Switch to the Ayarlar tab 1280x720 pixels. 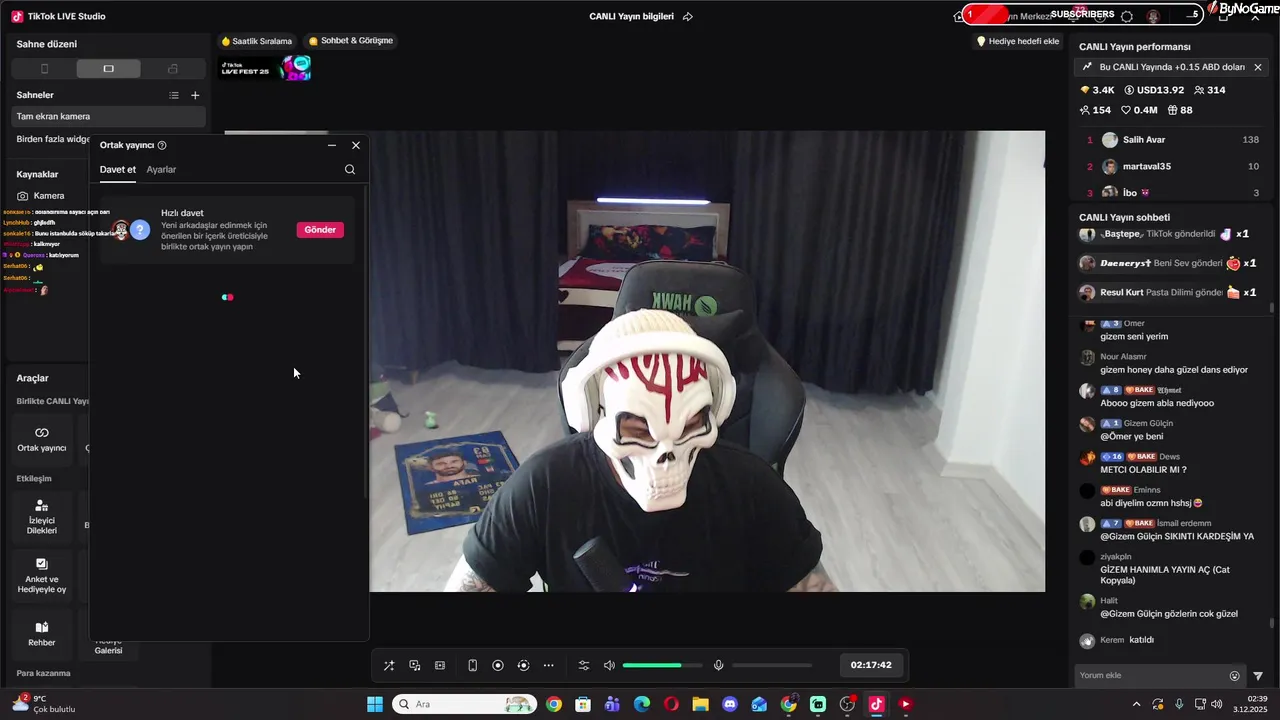161,170
